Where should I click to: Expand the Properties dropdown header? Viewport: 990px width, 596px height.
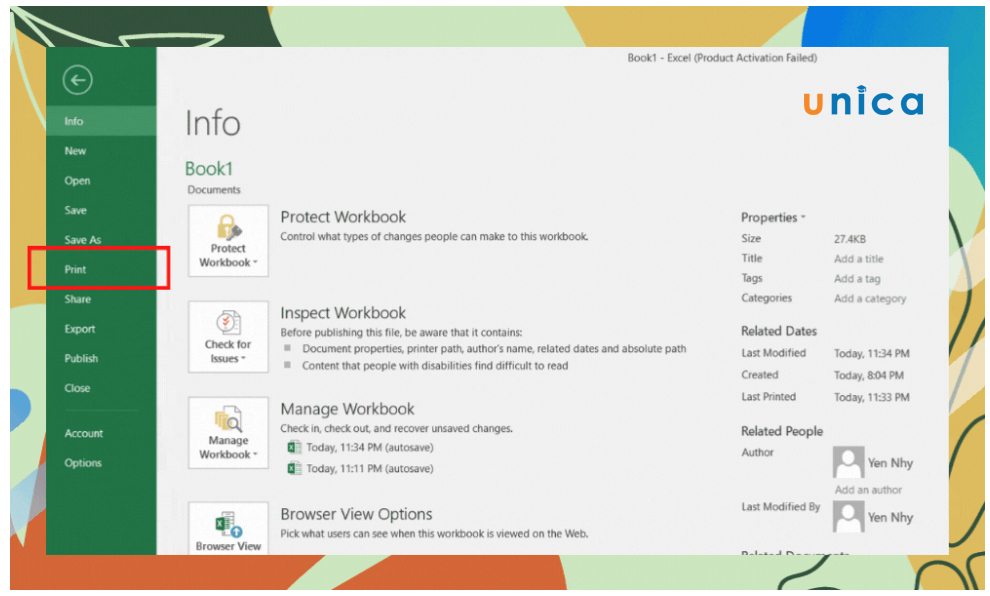point(773,217)
